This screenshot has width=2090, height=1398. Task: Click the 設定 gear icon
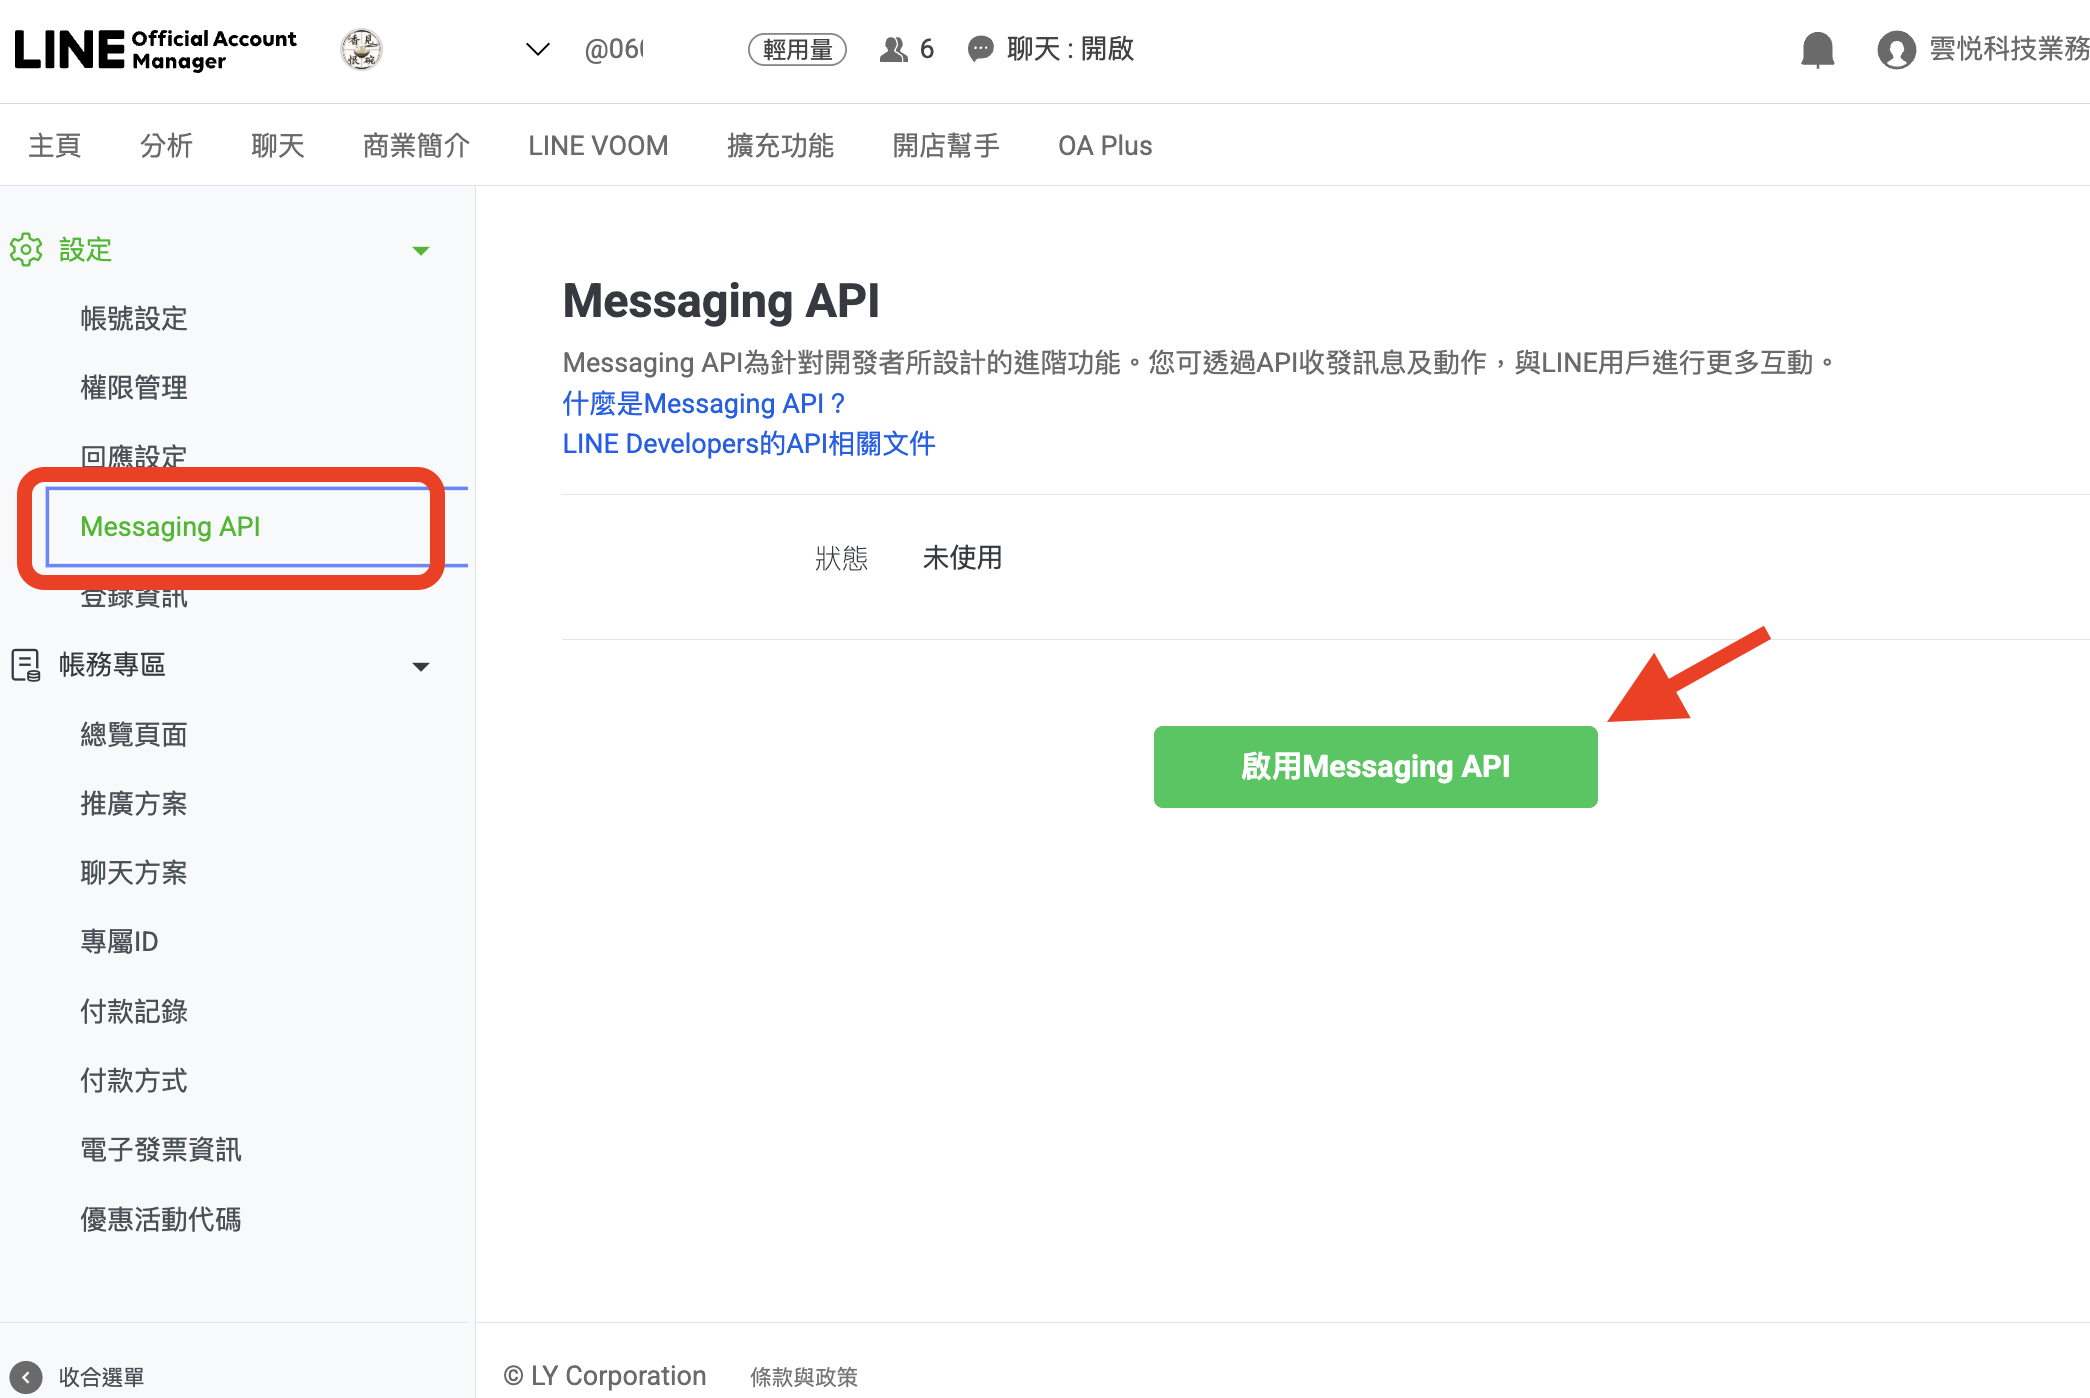[x=26, y=250]
